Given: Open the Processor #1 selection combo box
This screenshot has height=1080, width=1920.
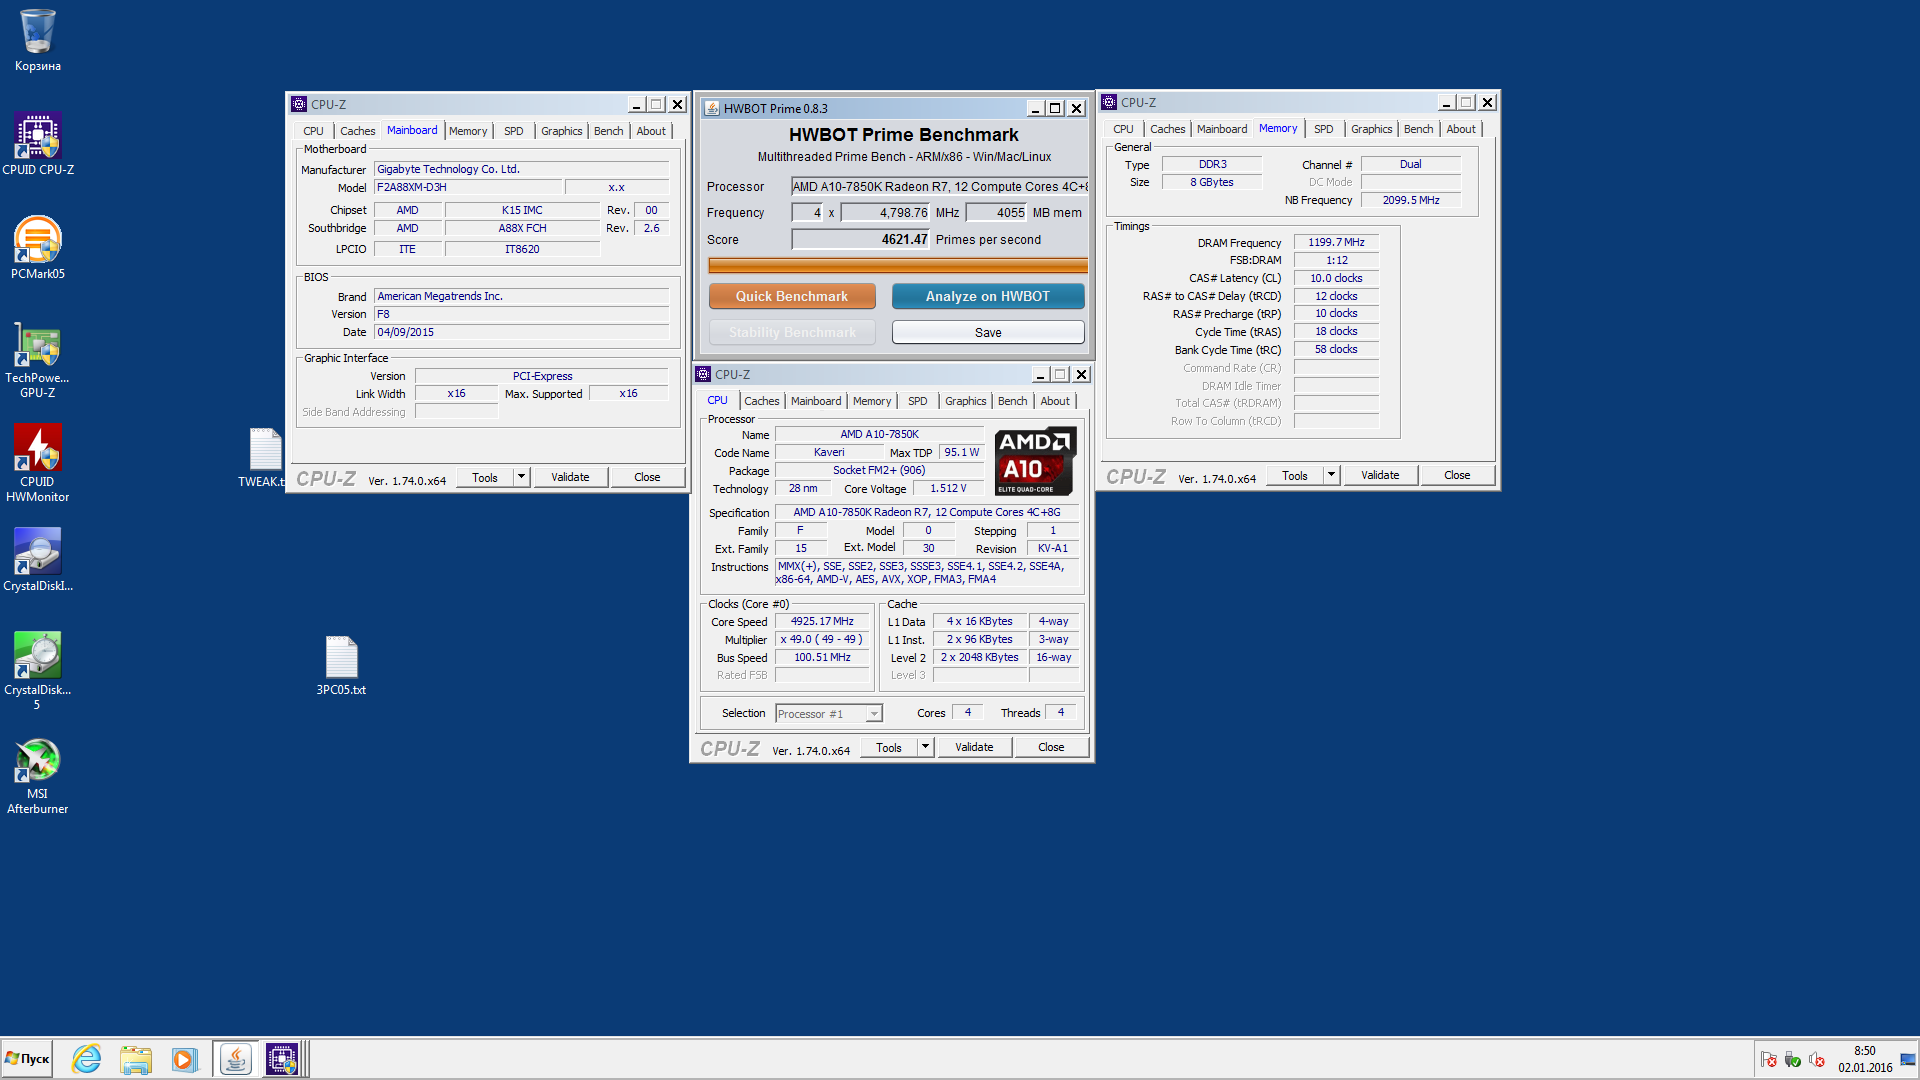Looking at the screenshot, I should 829,713.
